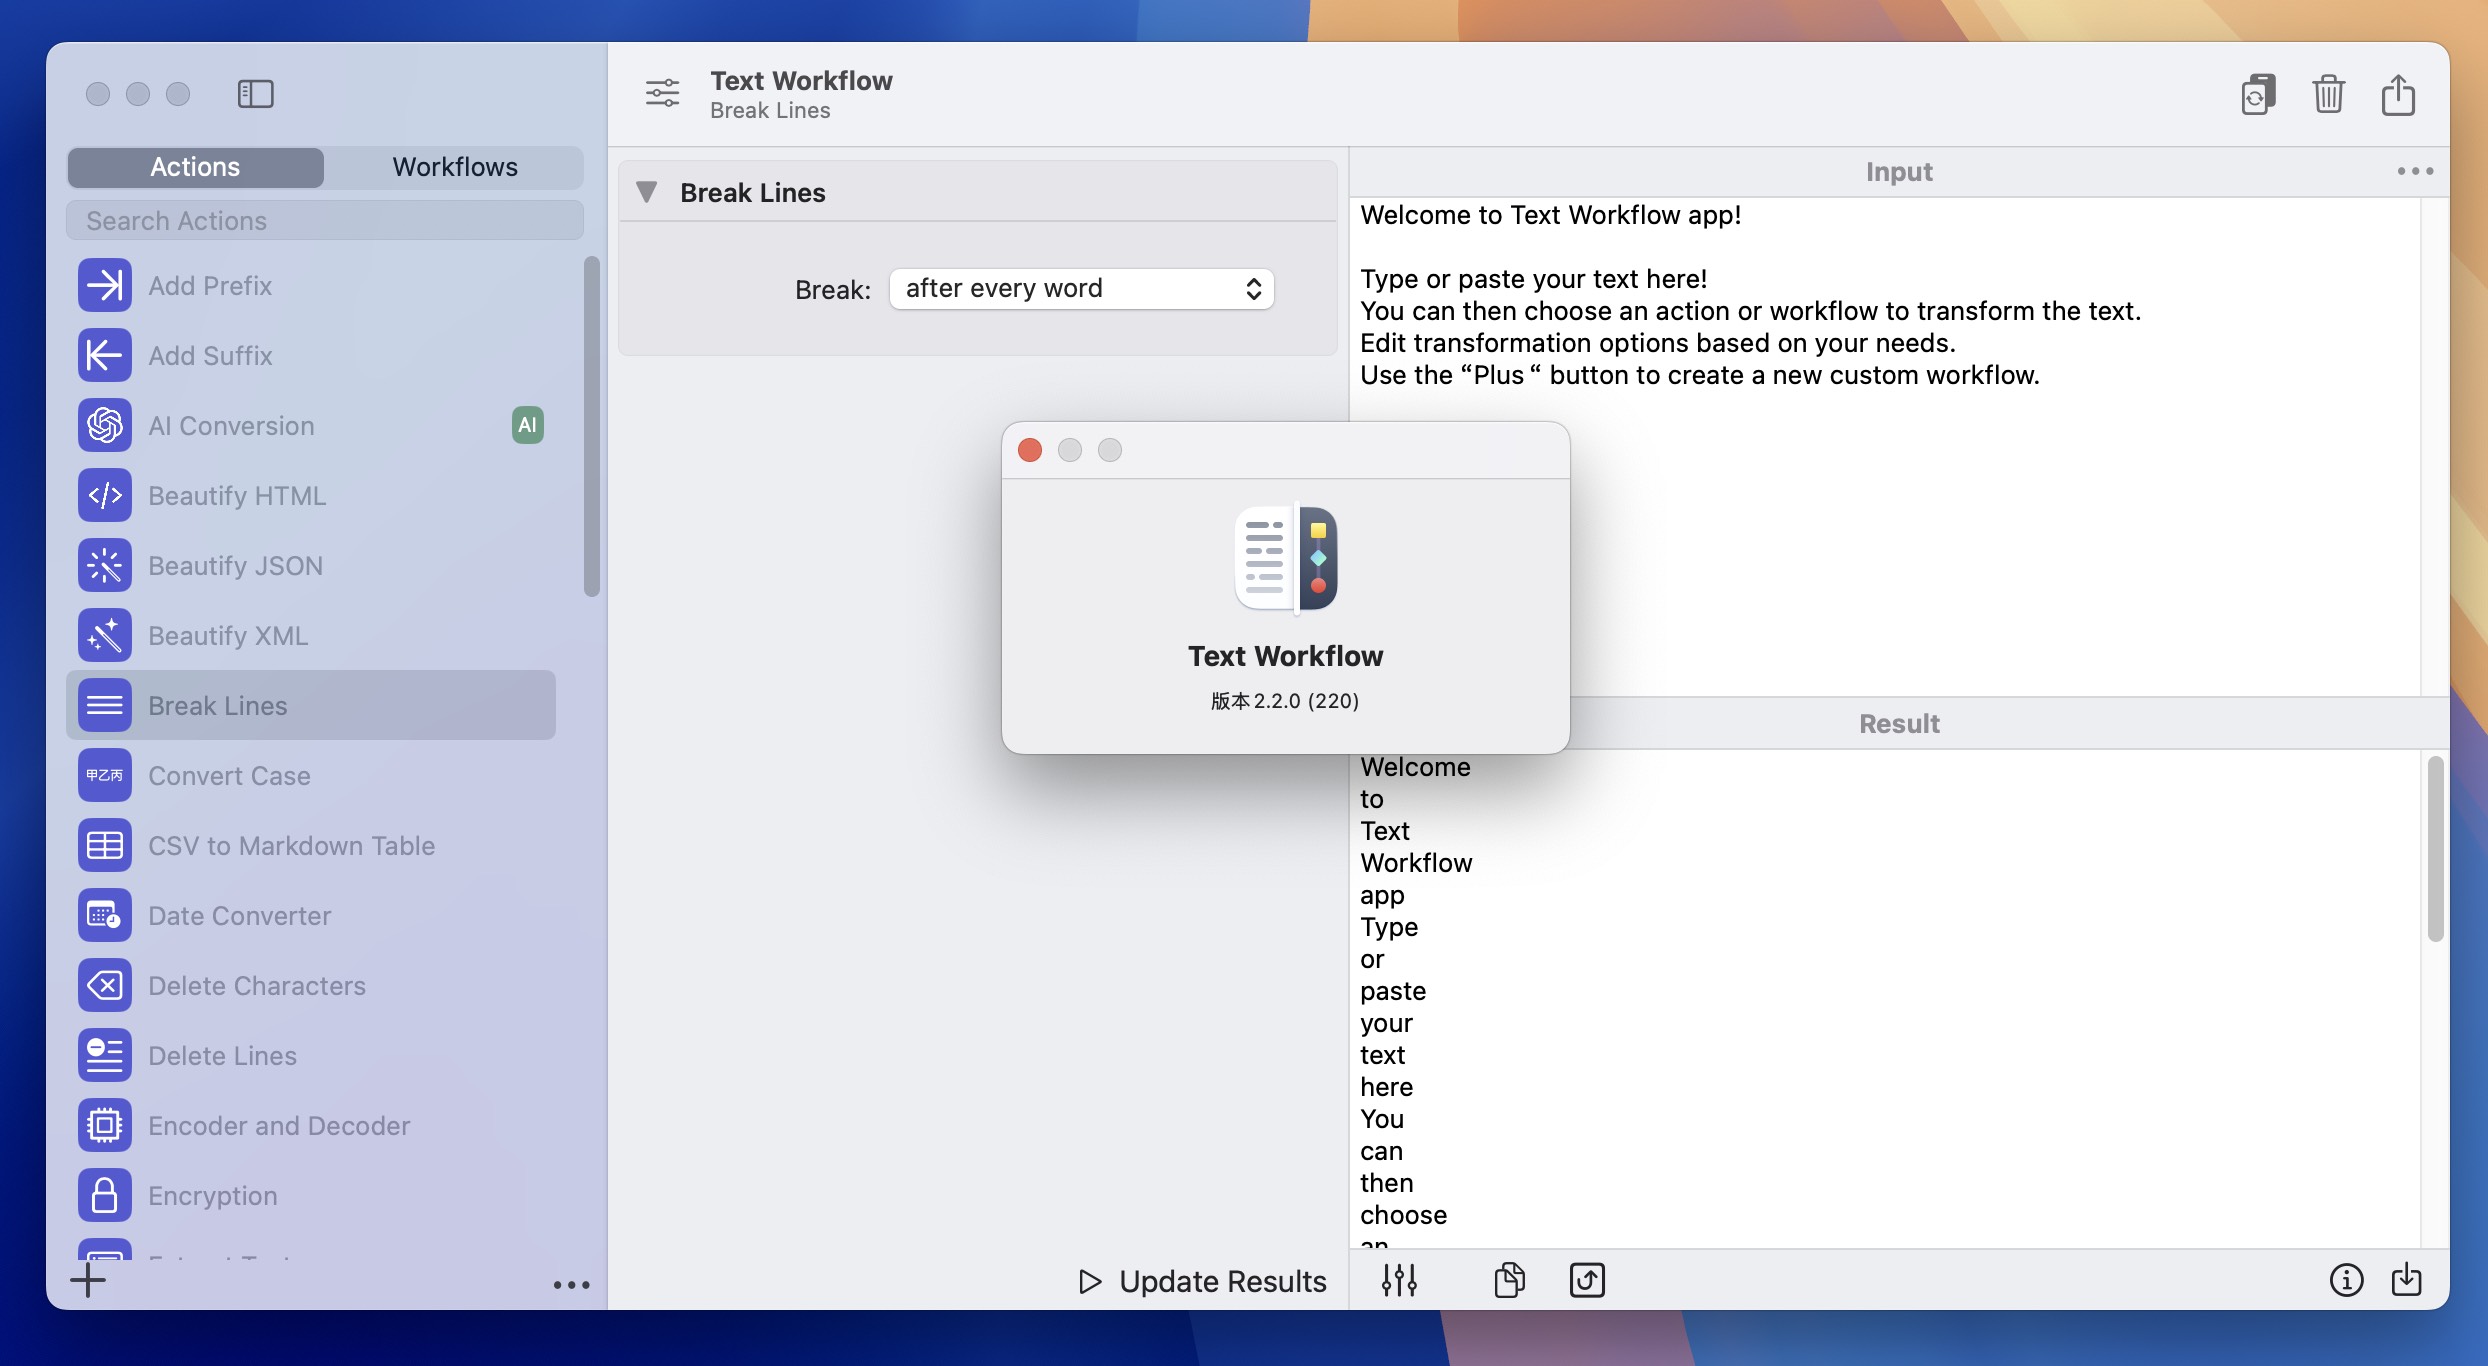Click the info circle icon
The width and height of the screenshot is (2488, 1366).
tap(2346, 1280)
